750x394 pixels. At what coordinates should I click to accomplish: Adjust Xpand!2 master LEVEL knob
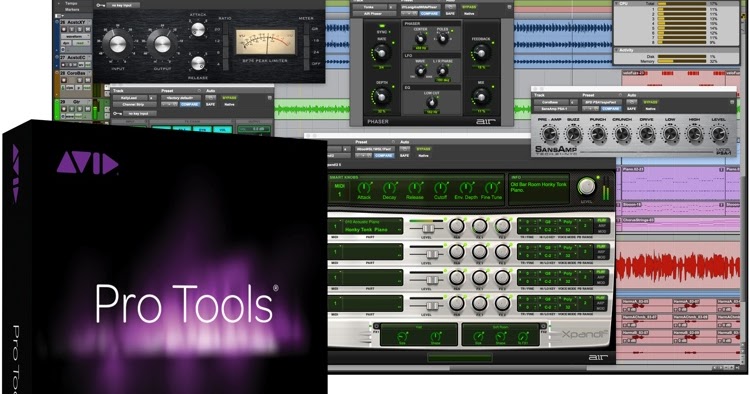tap(587, 187)
